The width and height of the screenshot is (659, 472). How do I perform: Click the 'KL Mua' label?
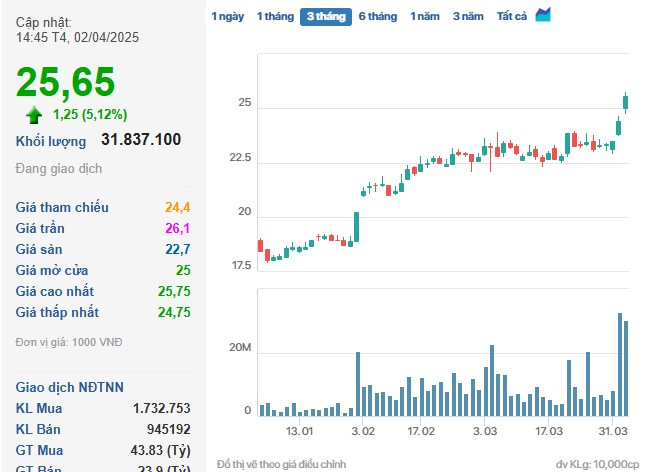[x=39, y=408]
